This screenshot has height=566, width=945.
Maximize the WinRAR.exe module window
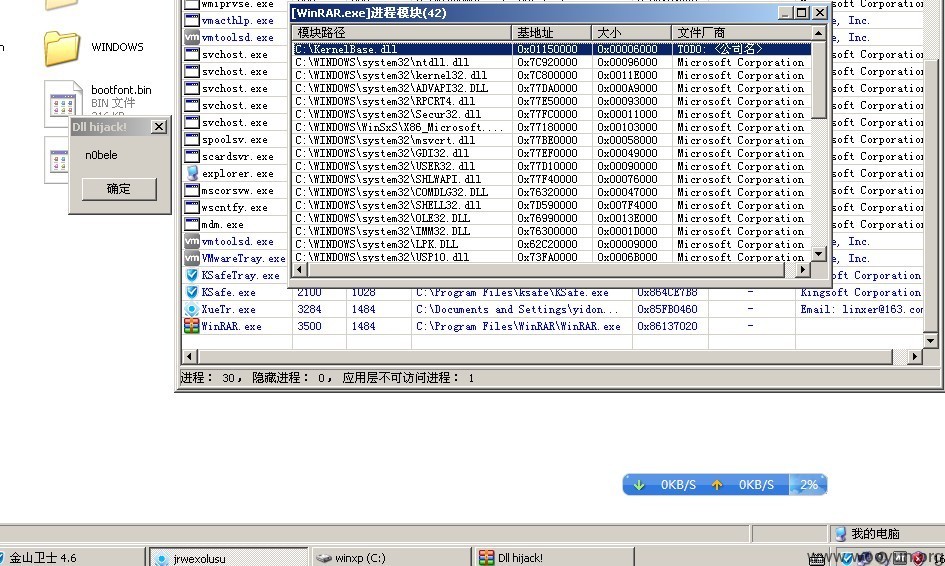[802, 13]
